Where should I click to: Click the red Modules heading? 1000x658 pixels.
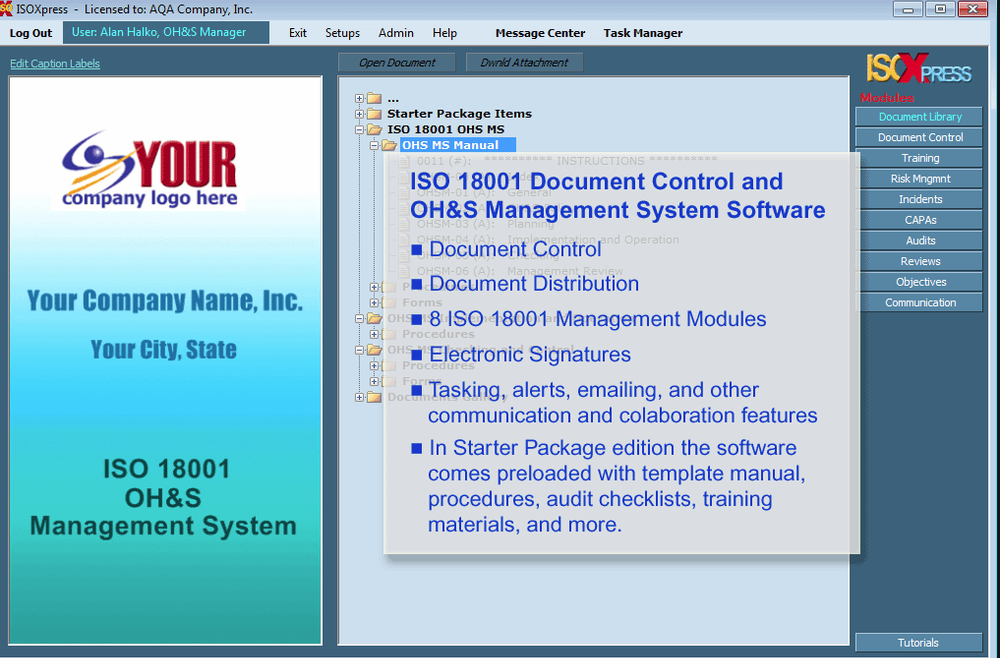pyautogui.click(x=886, y=98)
